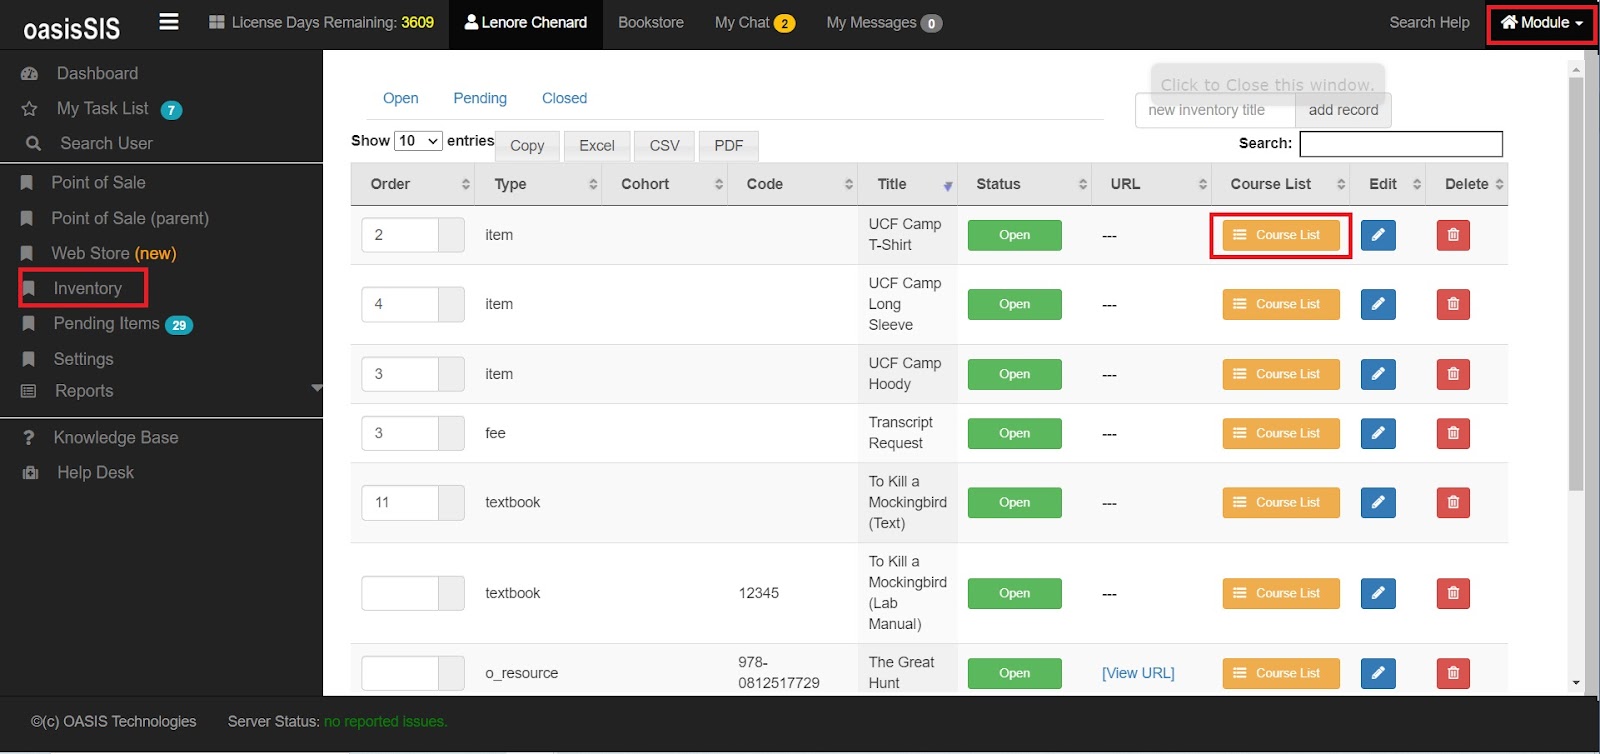Focus the table Search field
1600x754 pixels.
pos(1400,144)
